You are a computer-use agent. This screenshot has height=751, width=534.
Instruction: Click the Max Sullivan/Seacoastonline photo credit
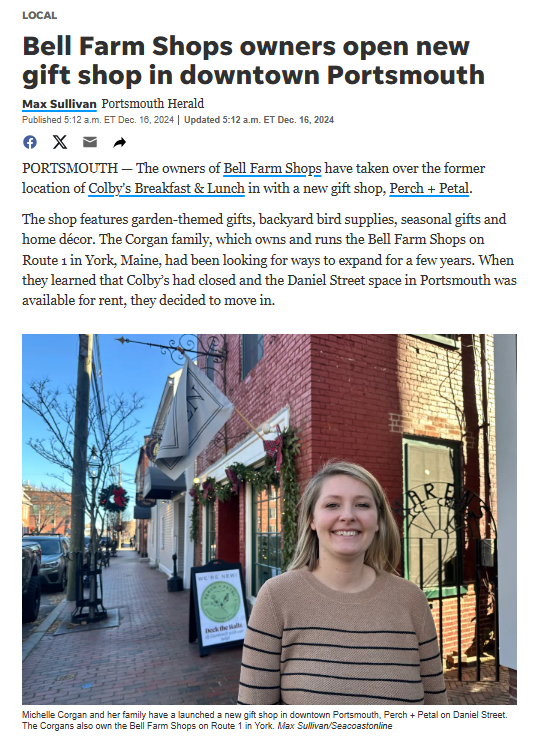coord(335,726)
